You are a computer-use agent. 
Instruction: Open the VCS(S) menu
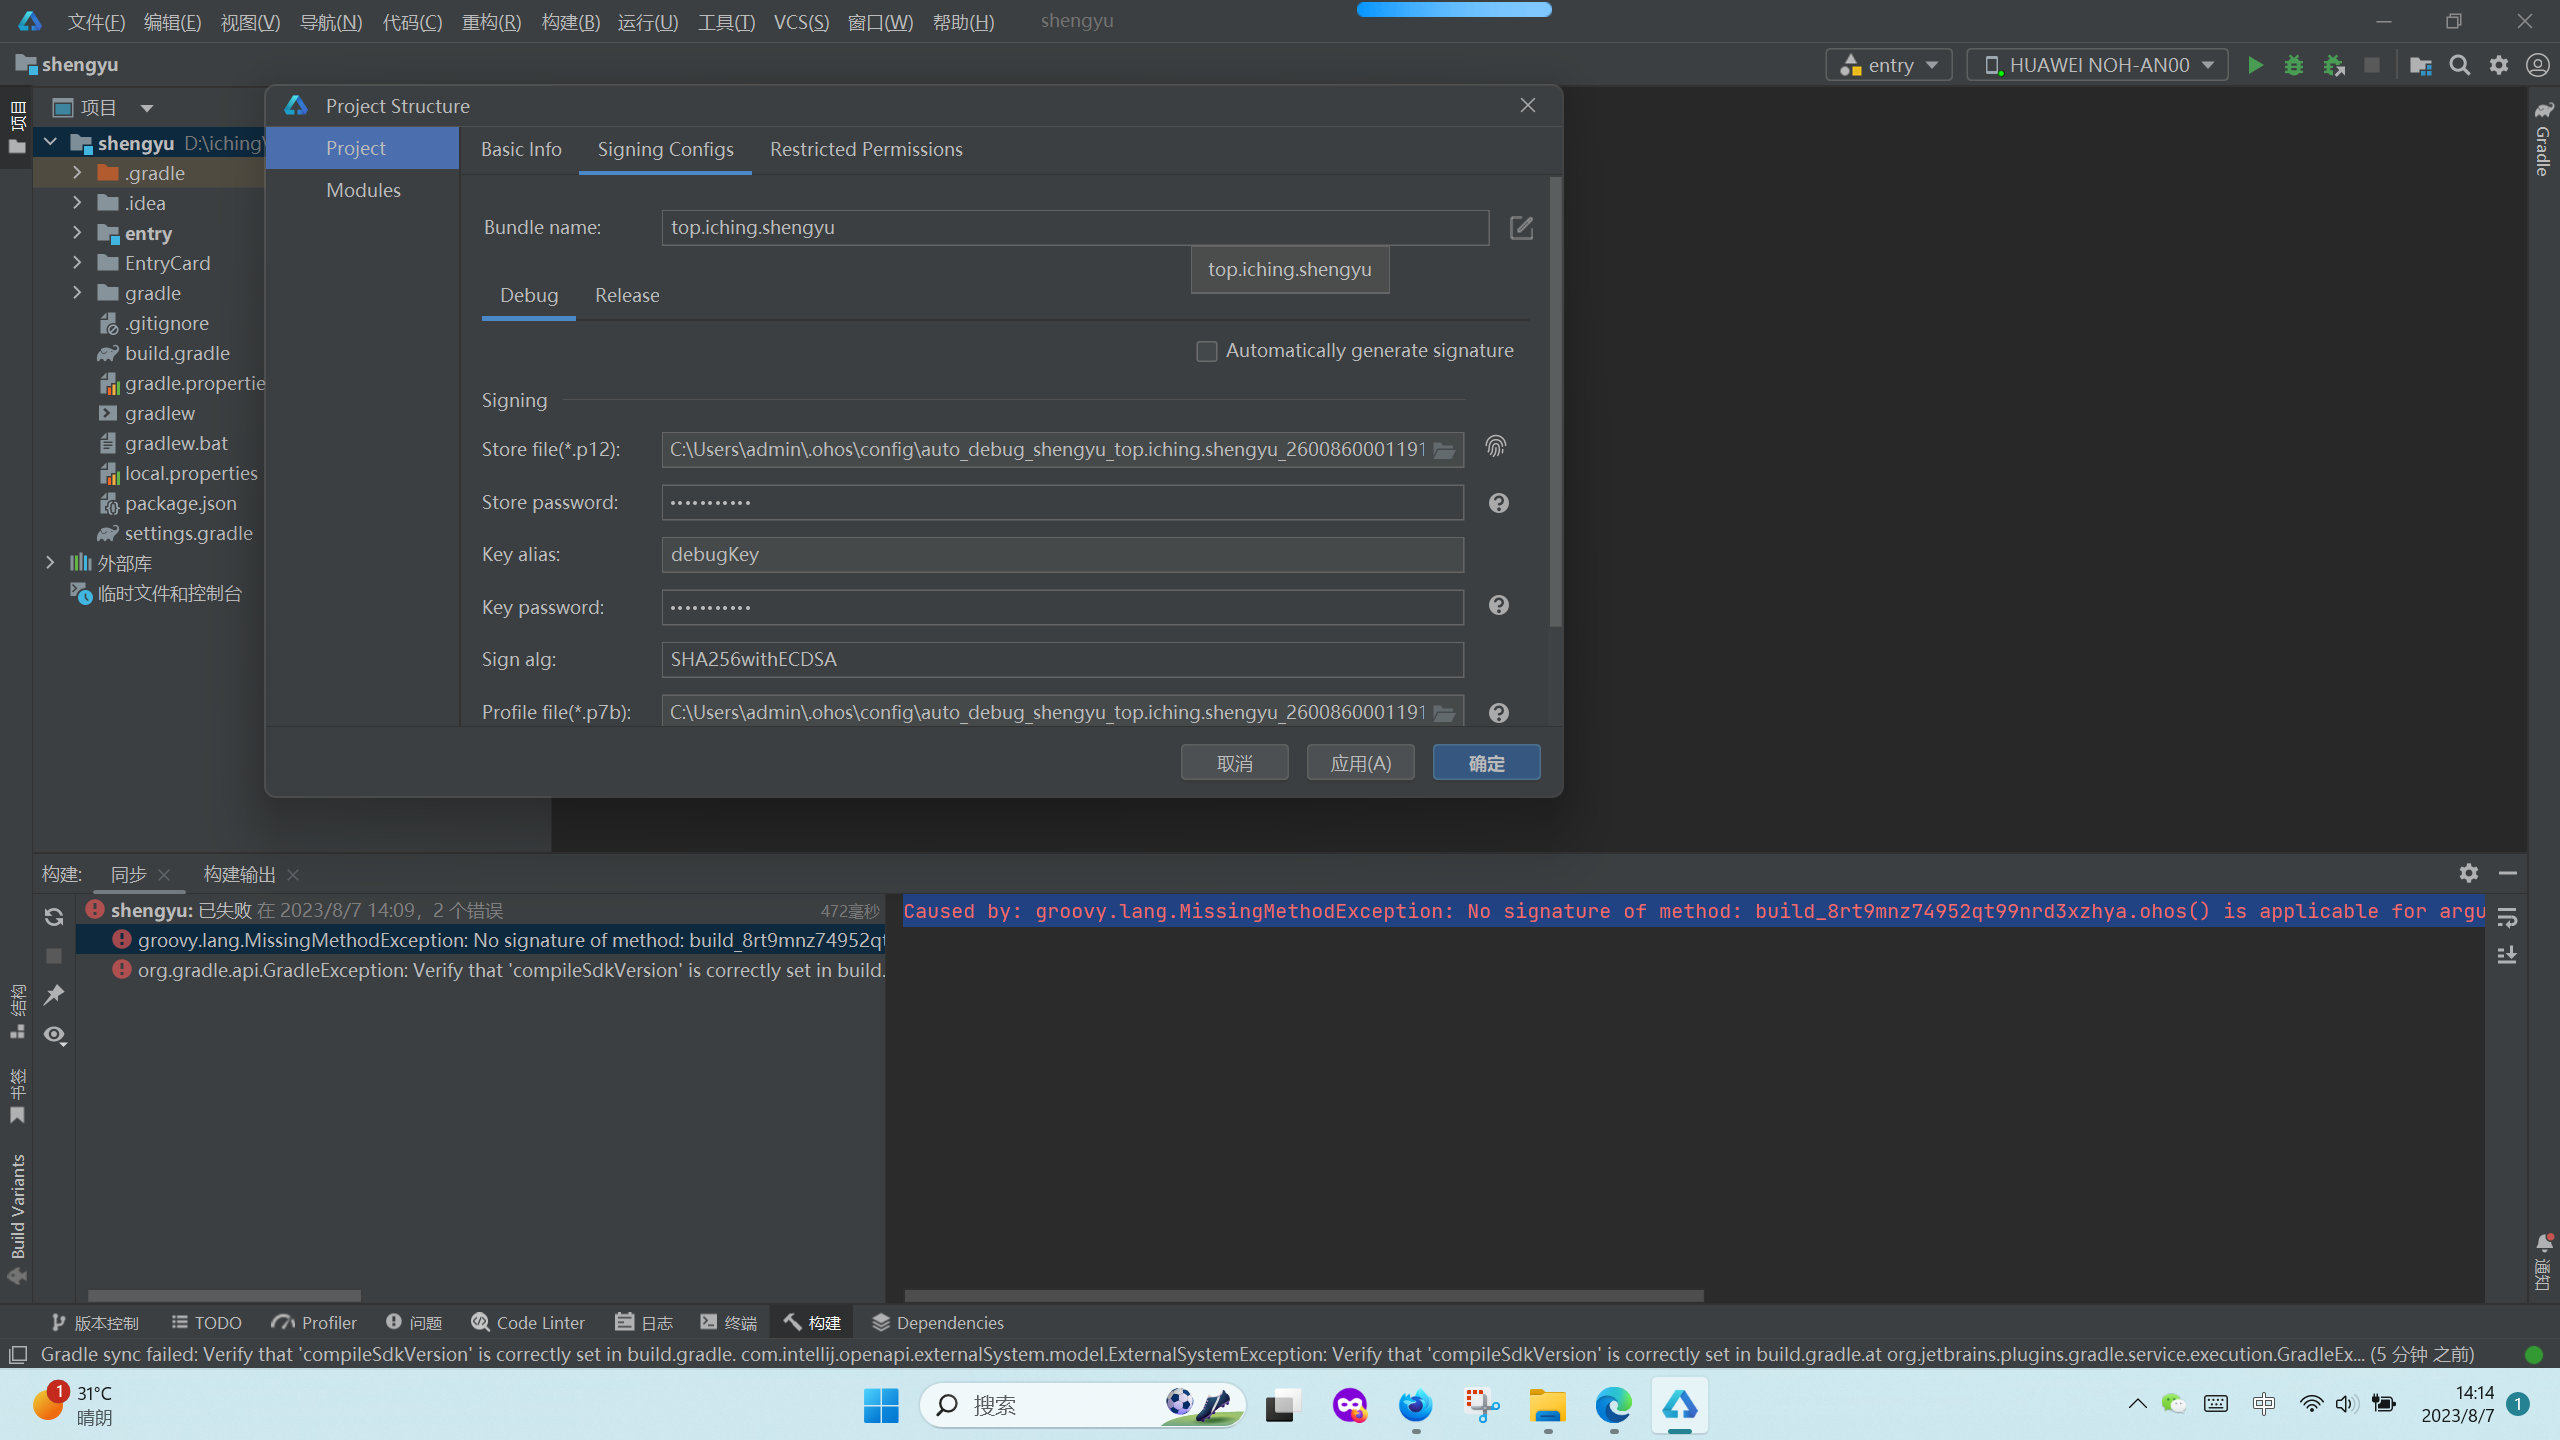point(801,22)
